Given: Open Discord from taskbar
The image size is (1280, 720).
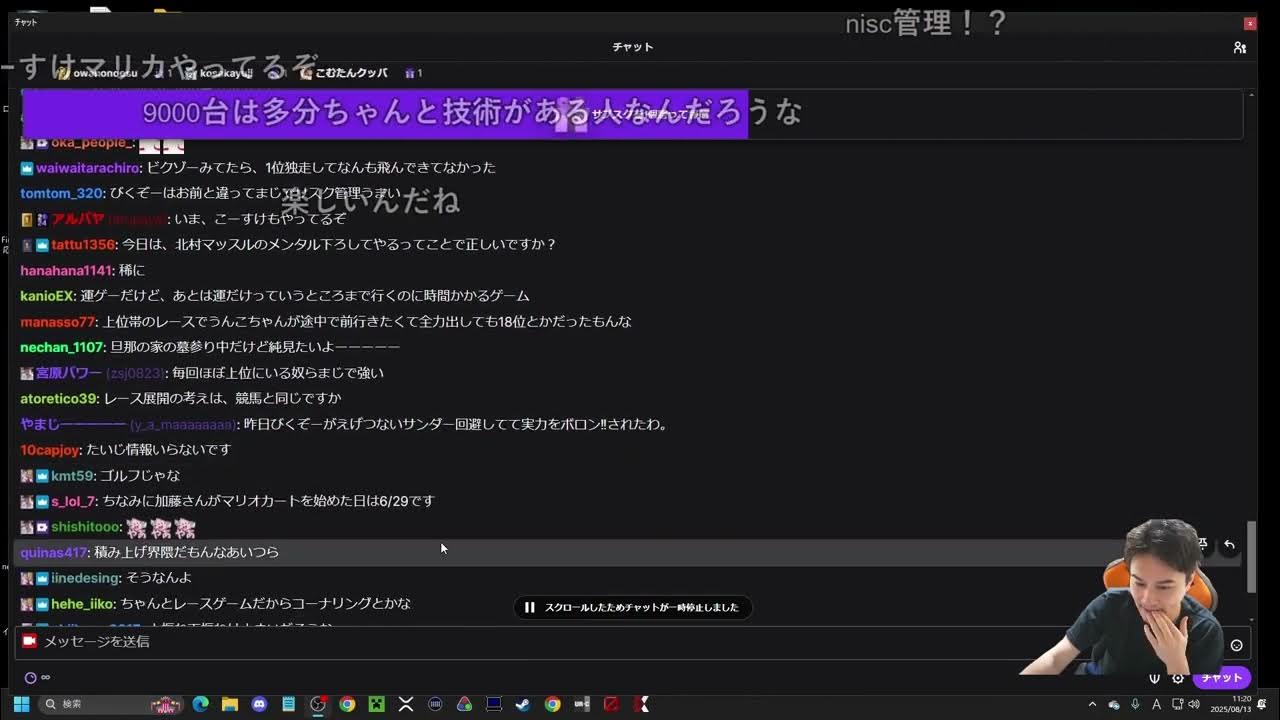Looking at the screenshot, I should (x=259, y=704).
